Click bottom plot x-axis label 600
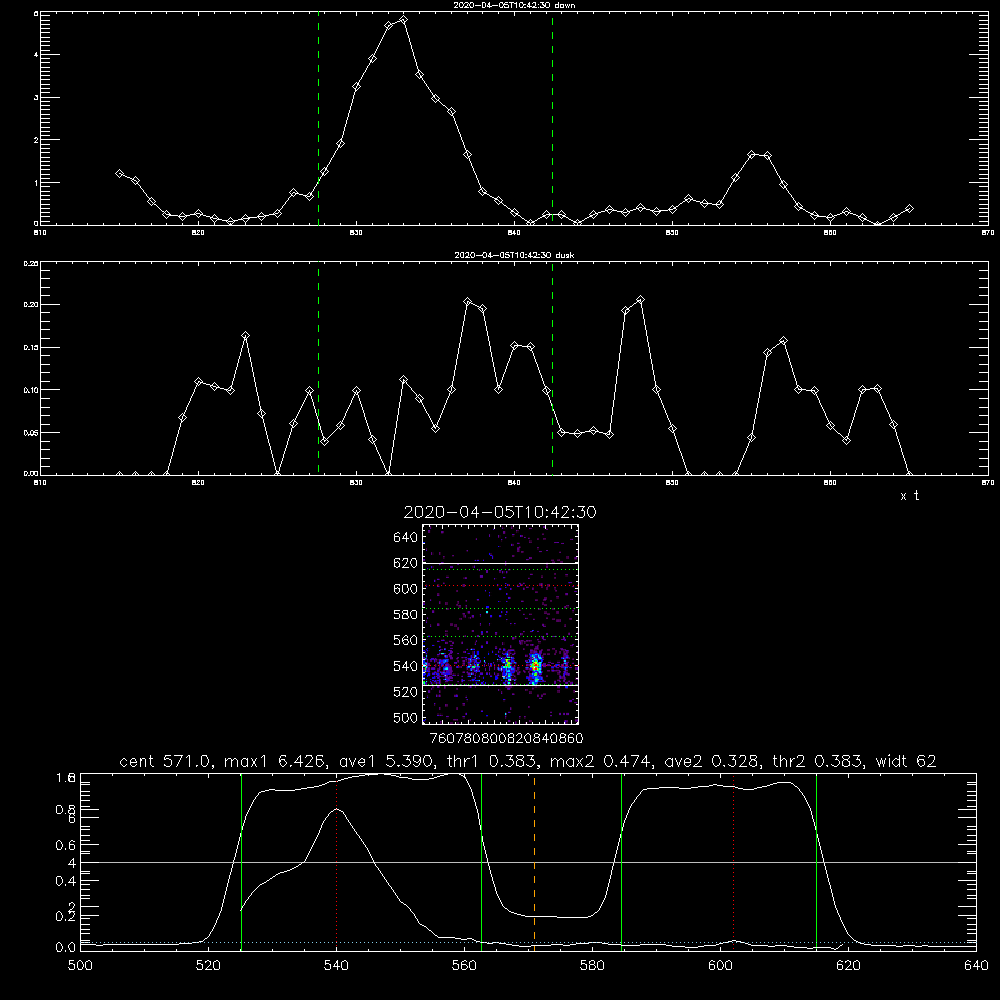Image resolution: width=1000 pixels, height=1000 pixels. click(721, 966)
